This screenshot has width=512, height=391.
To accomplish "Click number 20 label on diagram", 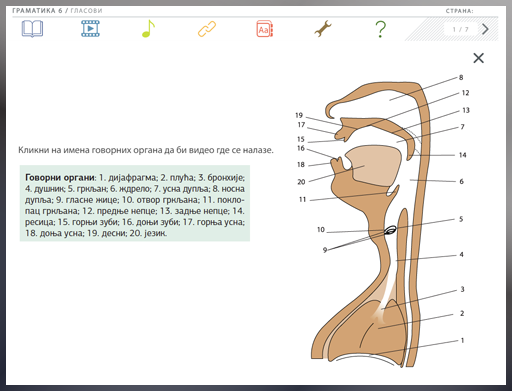I will click(x=301, y=182).
